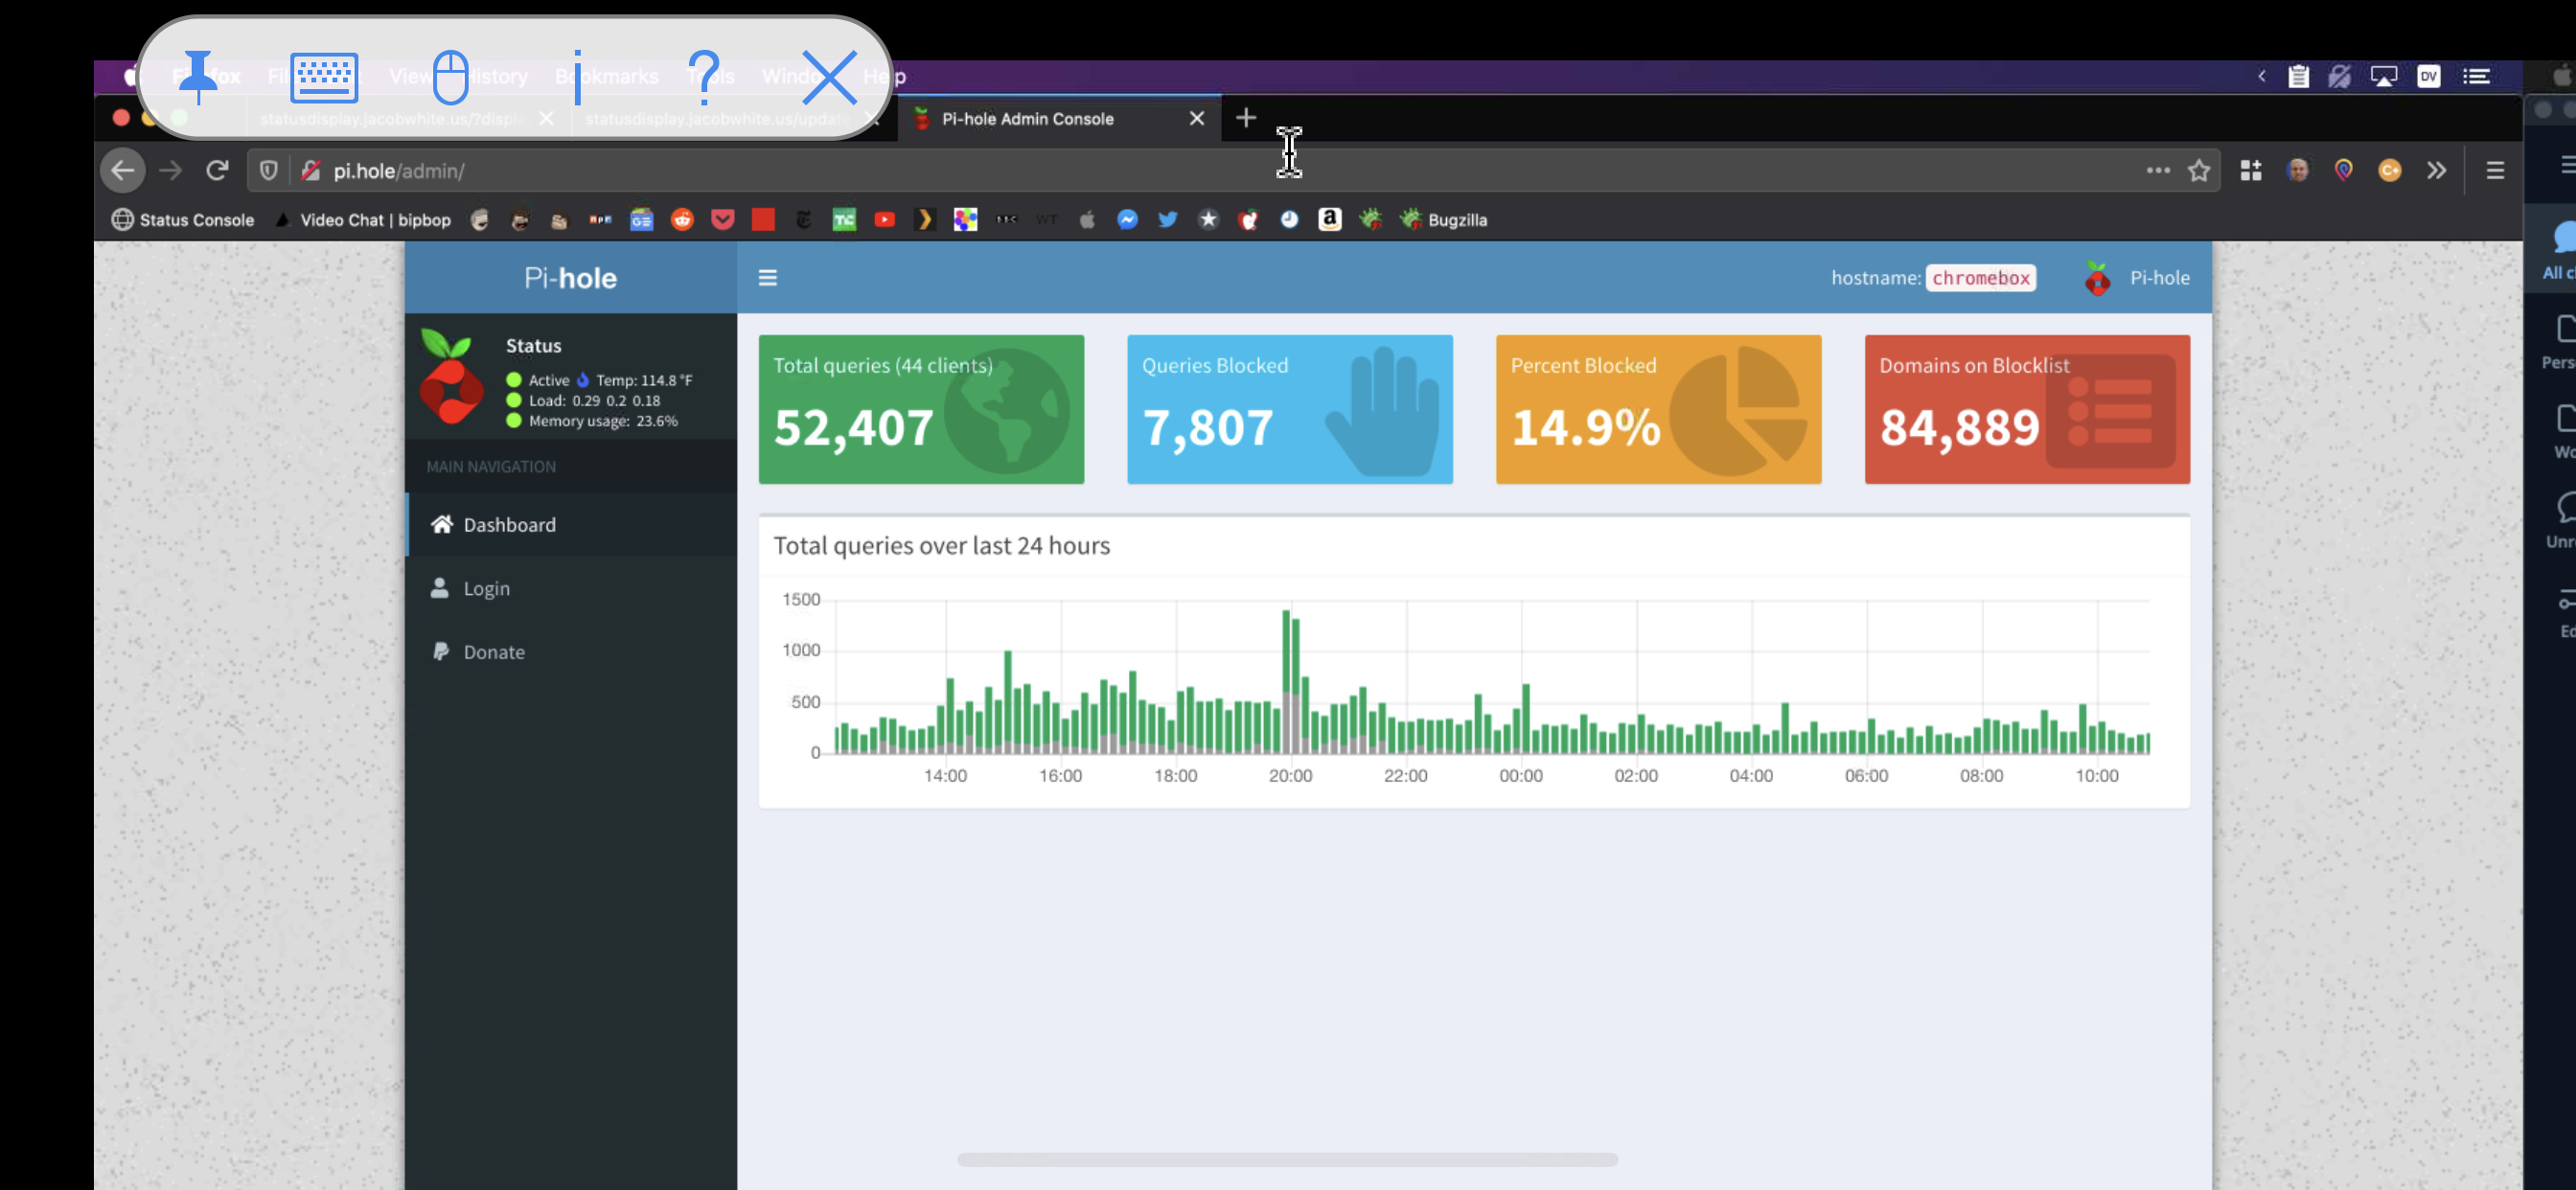Click the Amazon bookmark icon

[1329, 220]
